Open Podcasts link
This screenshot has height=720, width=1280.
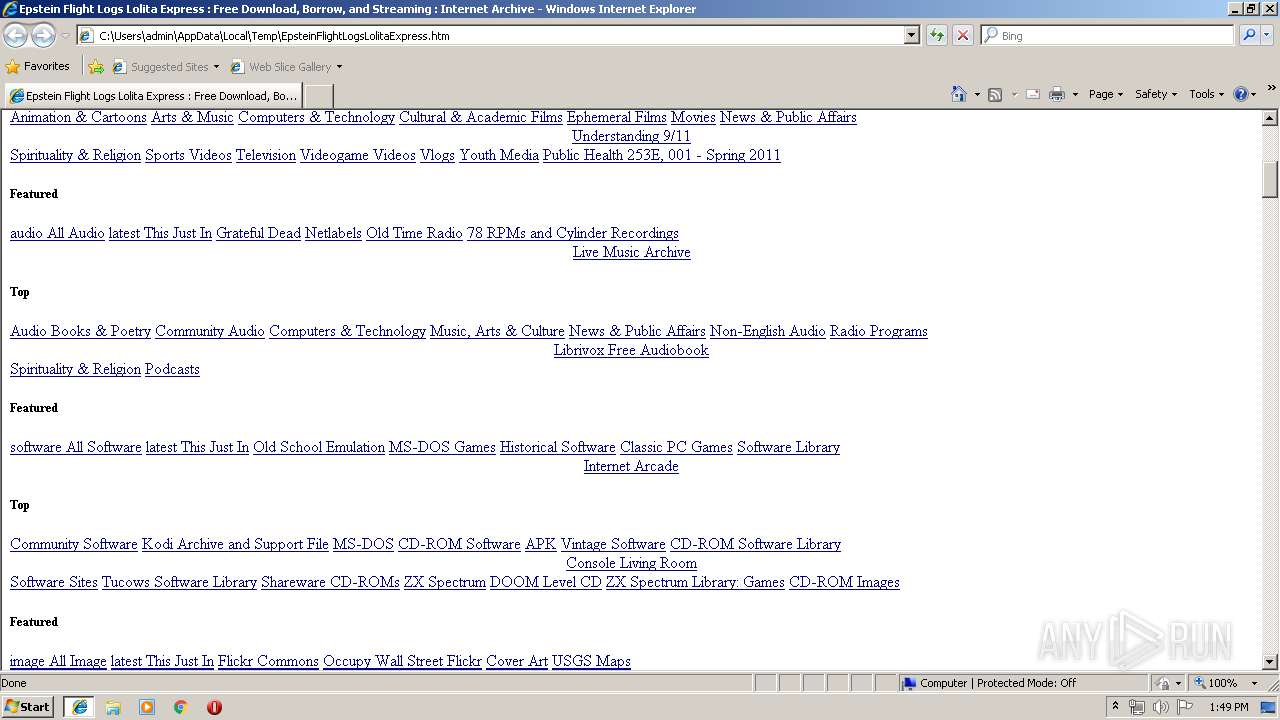pos(172,369)
